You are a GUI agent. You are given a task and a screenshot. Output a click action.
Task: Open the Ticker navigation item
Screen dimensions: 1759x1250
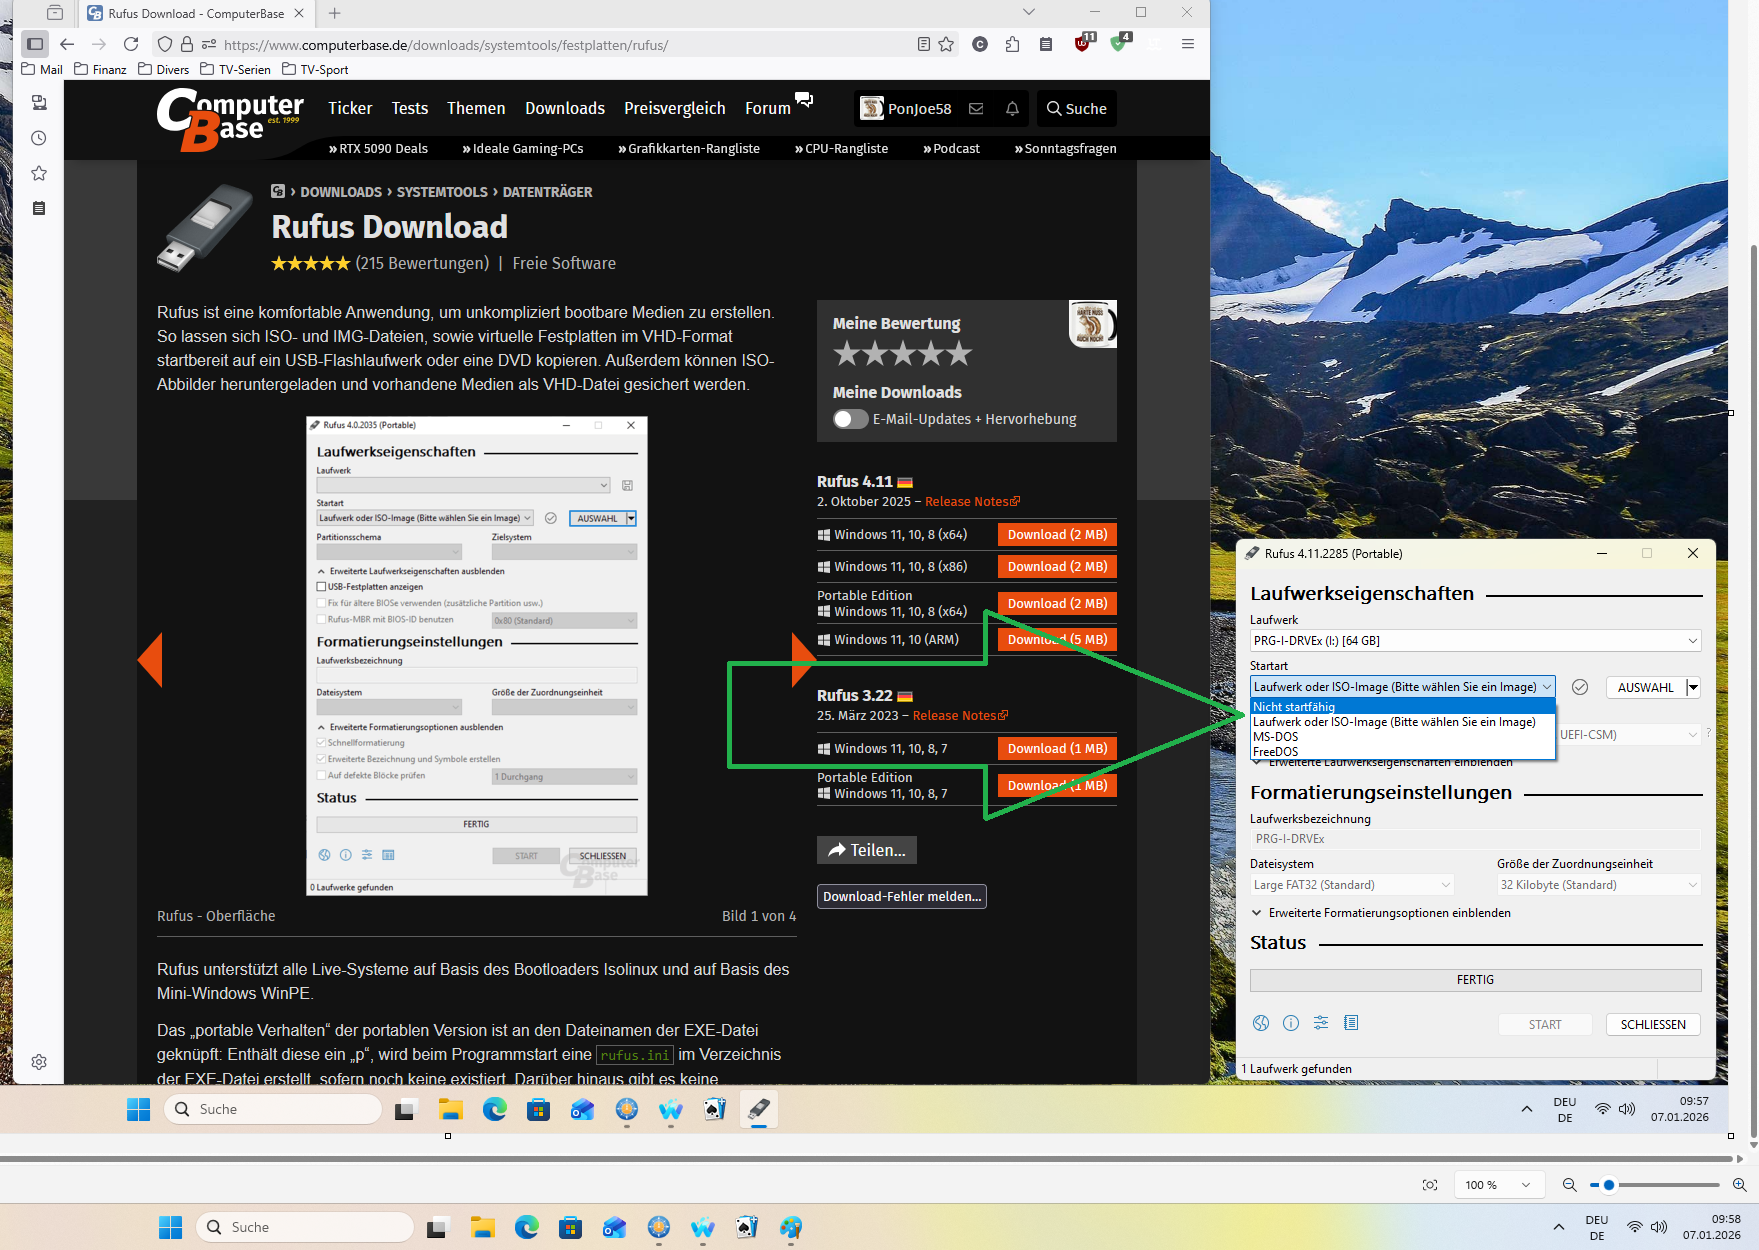(x=350, y=108)
